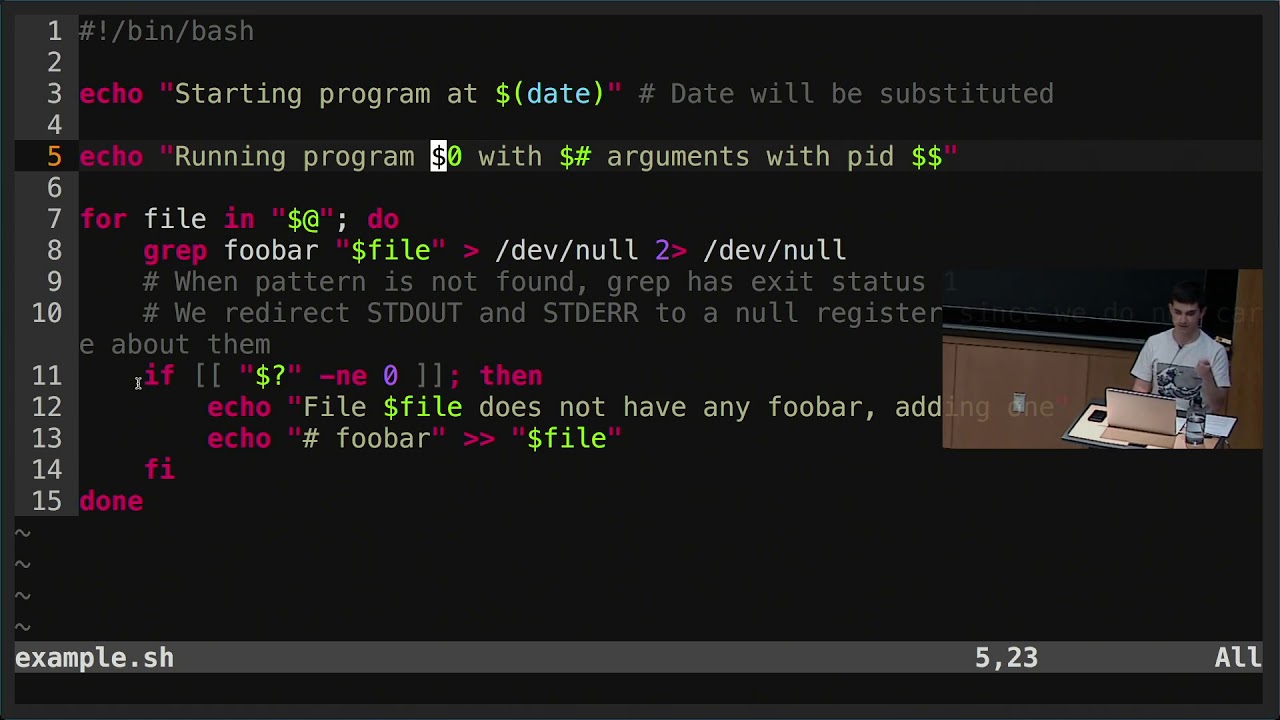Click the "fi" keyword on line 14
1280x720 pixels.
click(x=159, y=470)
